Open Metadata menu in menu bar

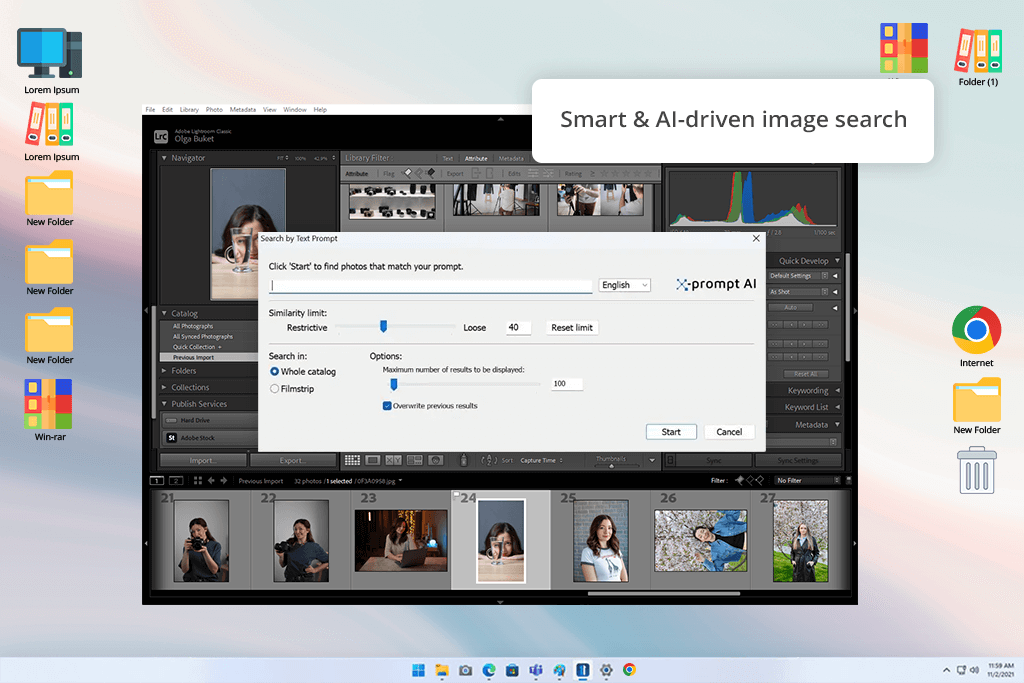243,110
